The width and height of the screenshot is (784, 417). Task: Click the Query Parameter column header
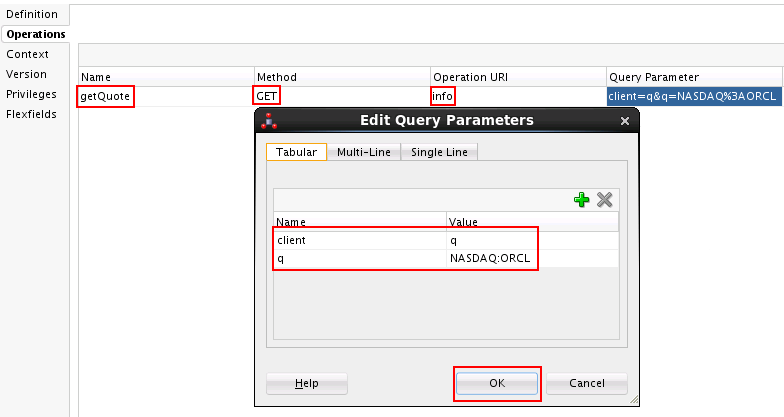(694, 77)
